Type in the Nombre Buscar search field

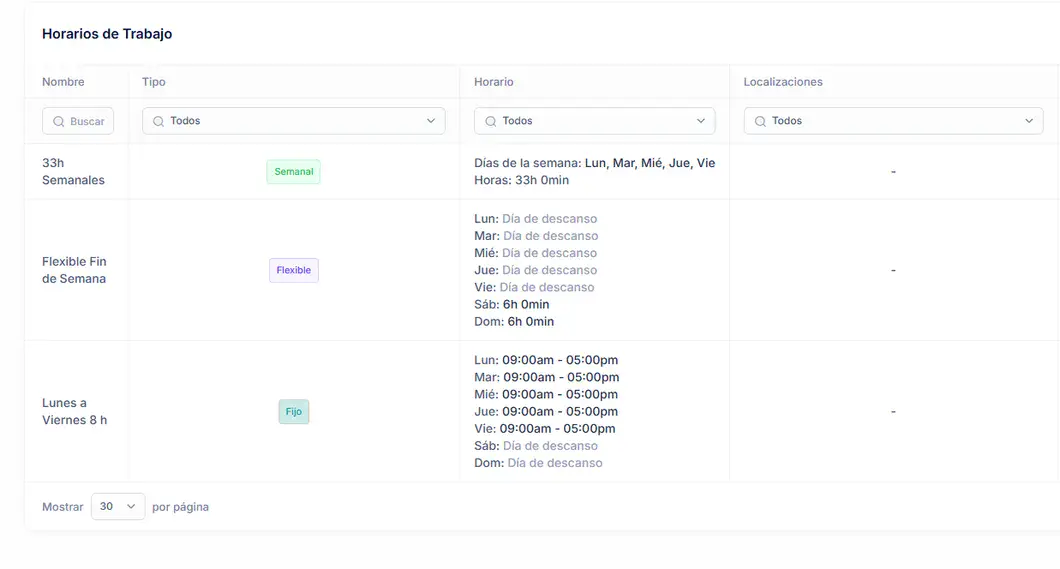pyautogui.click(x=86, y=121)
